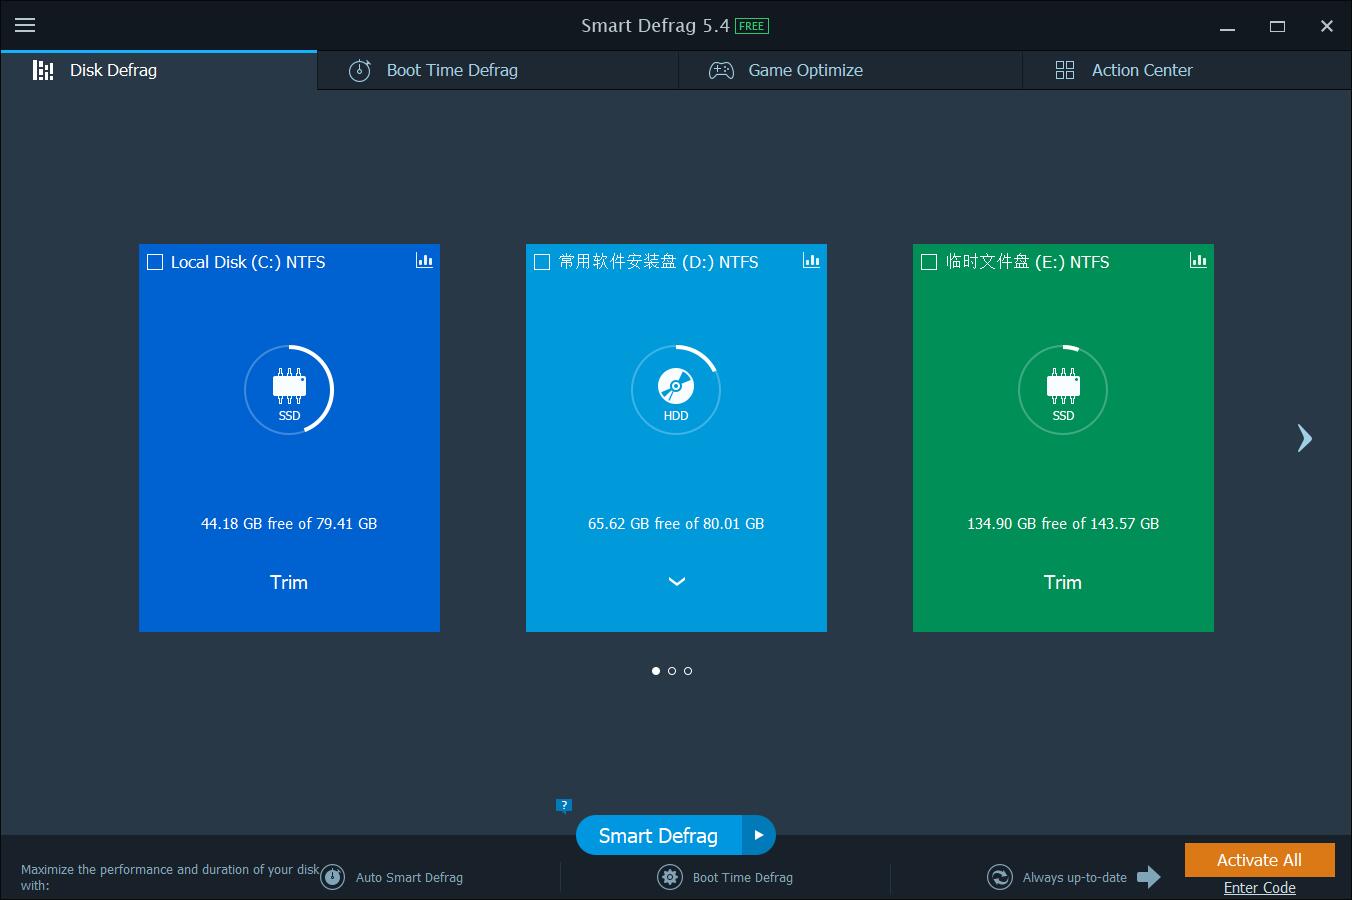Image resolution: width=1352 pixels, height=900 pixels.
Task: Show next disks with right chevron
Action: coord(1304,438)
